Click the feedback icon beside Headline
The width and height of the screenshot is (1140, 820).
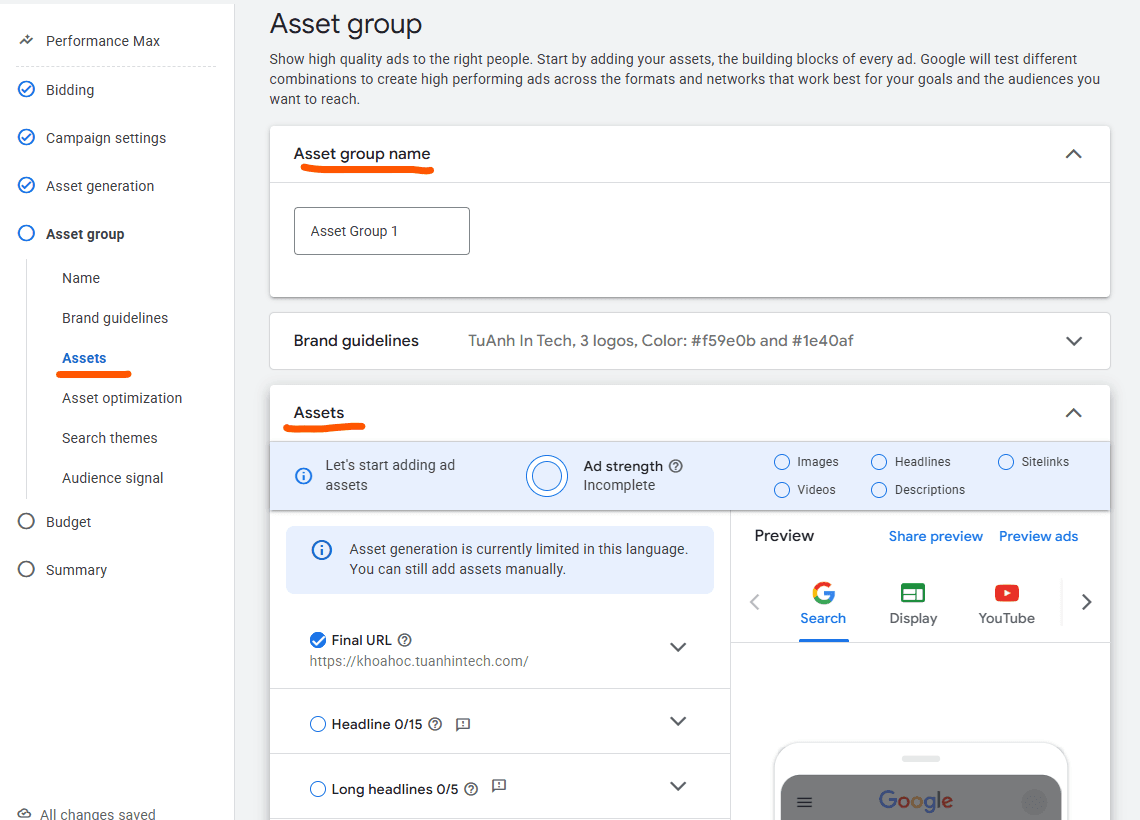click(x=462, y=723)
